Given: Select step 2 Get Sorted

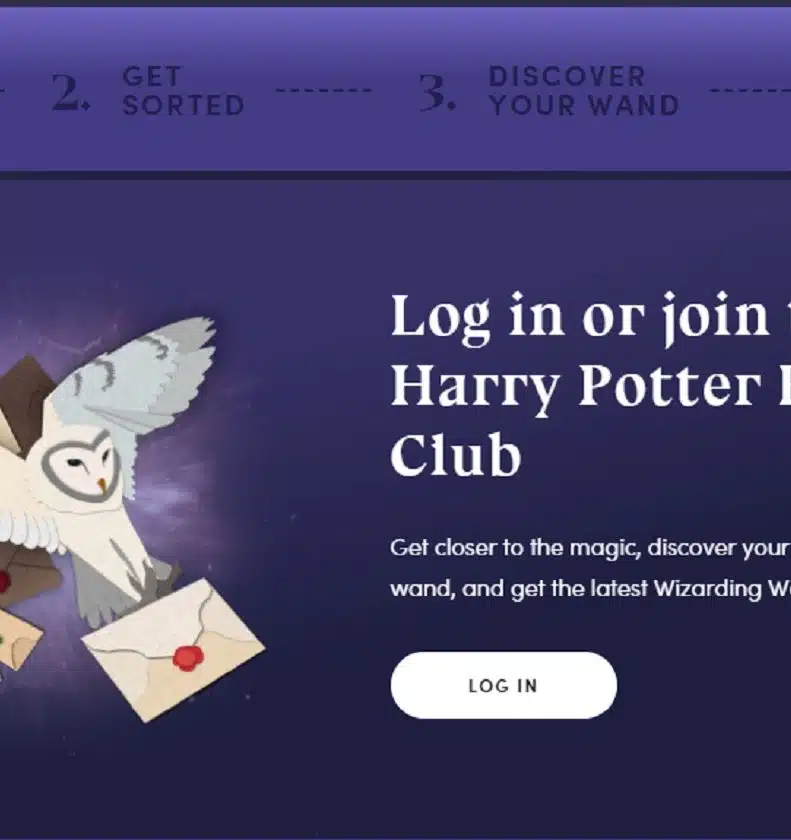Looking at the screenshot, I should point(148,91).
